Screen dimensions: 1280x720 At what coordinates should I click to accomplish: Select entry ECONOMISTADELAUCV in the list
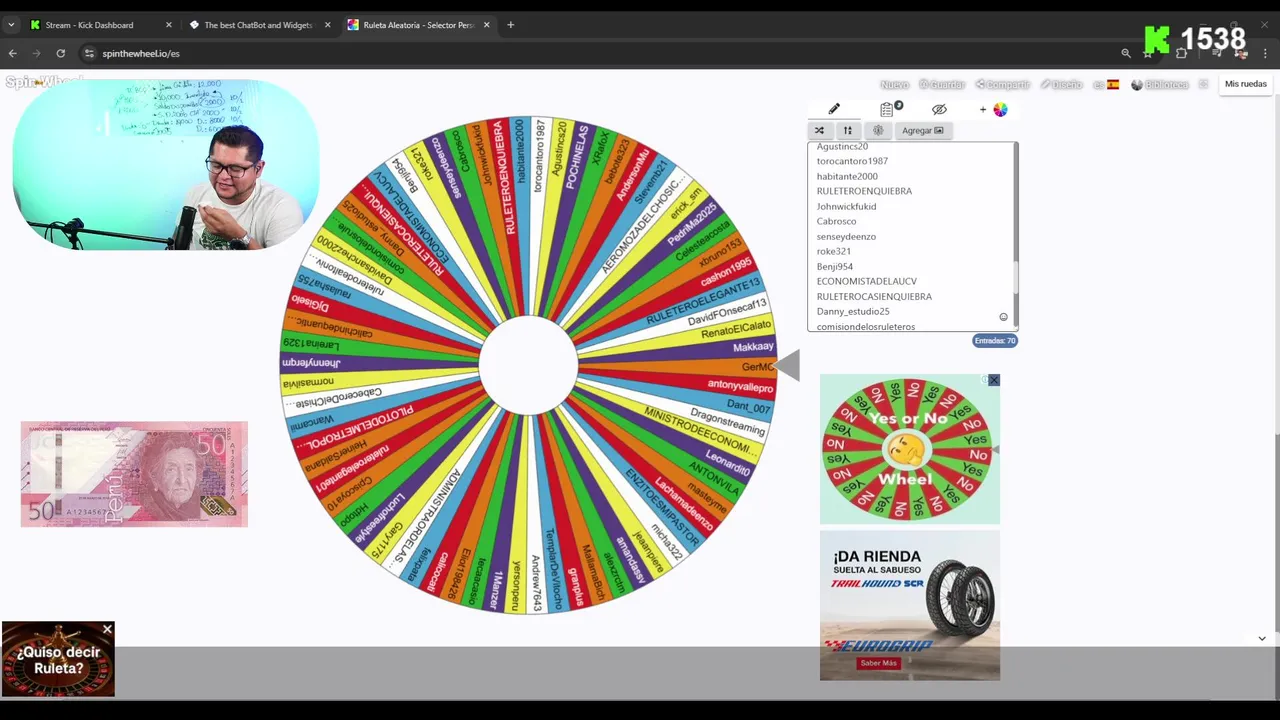866,281
